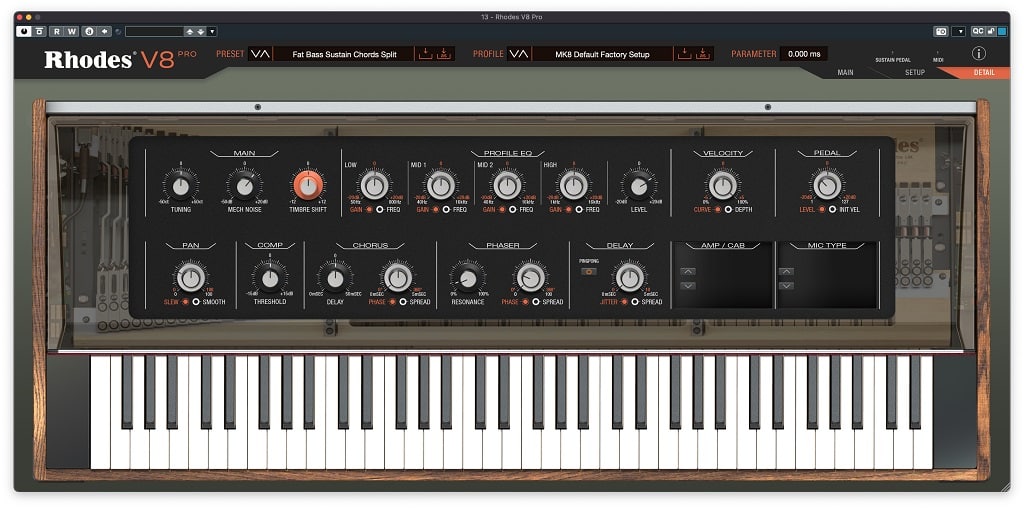Select Velocity DEPTH radio button
Viewport: 1024px width, 508px height.
point(728,210)
